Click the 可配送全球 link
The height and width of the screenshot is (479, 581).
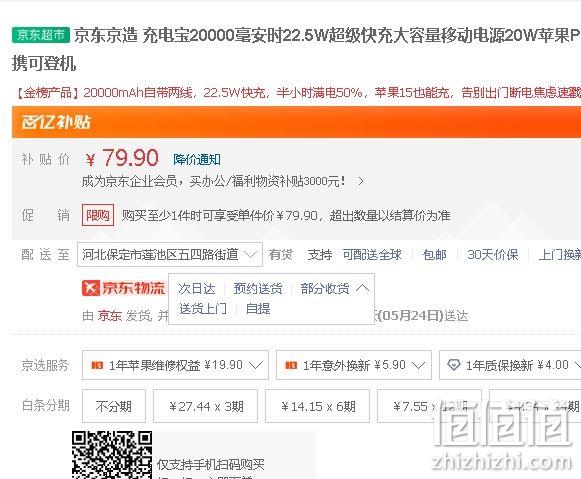pyautogui.click(x=372, y=255)
